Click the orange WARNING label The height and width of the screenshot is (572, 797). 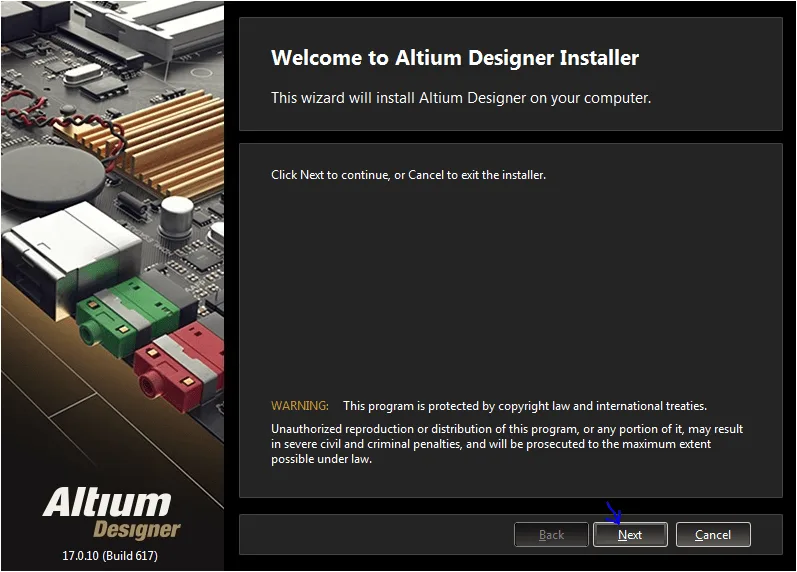(300, 406)
